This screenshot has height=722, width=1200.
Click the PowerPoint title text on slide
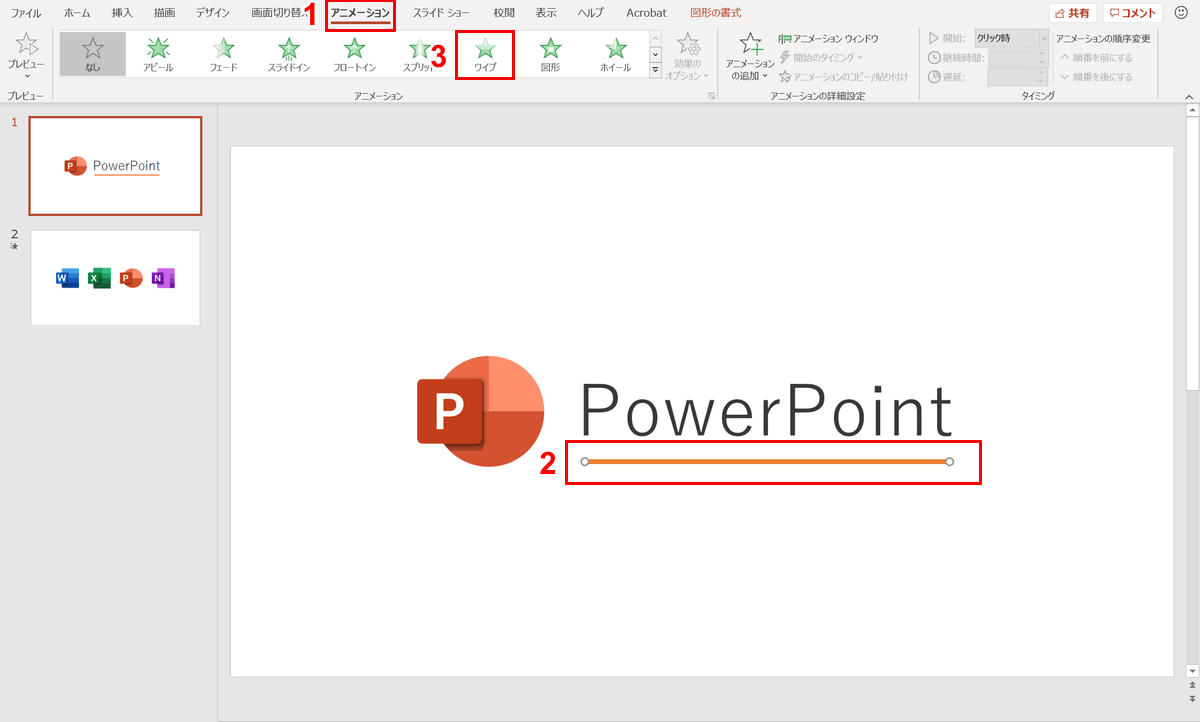tap(766, 412)
